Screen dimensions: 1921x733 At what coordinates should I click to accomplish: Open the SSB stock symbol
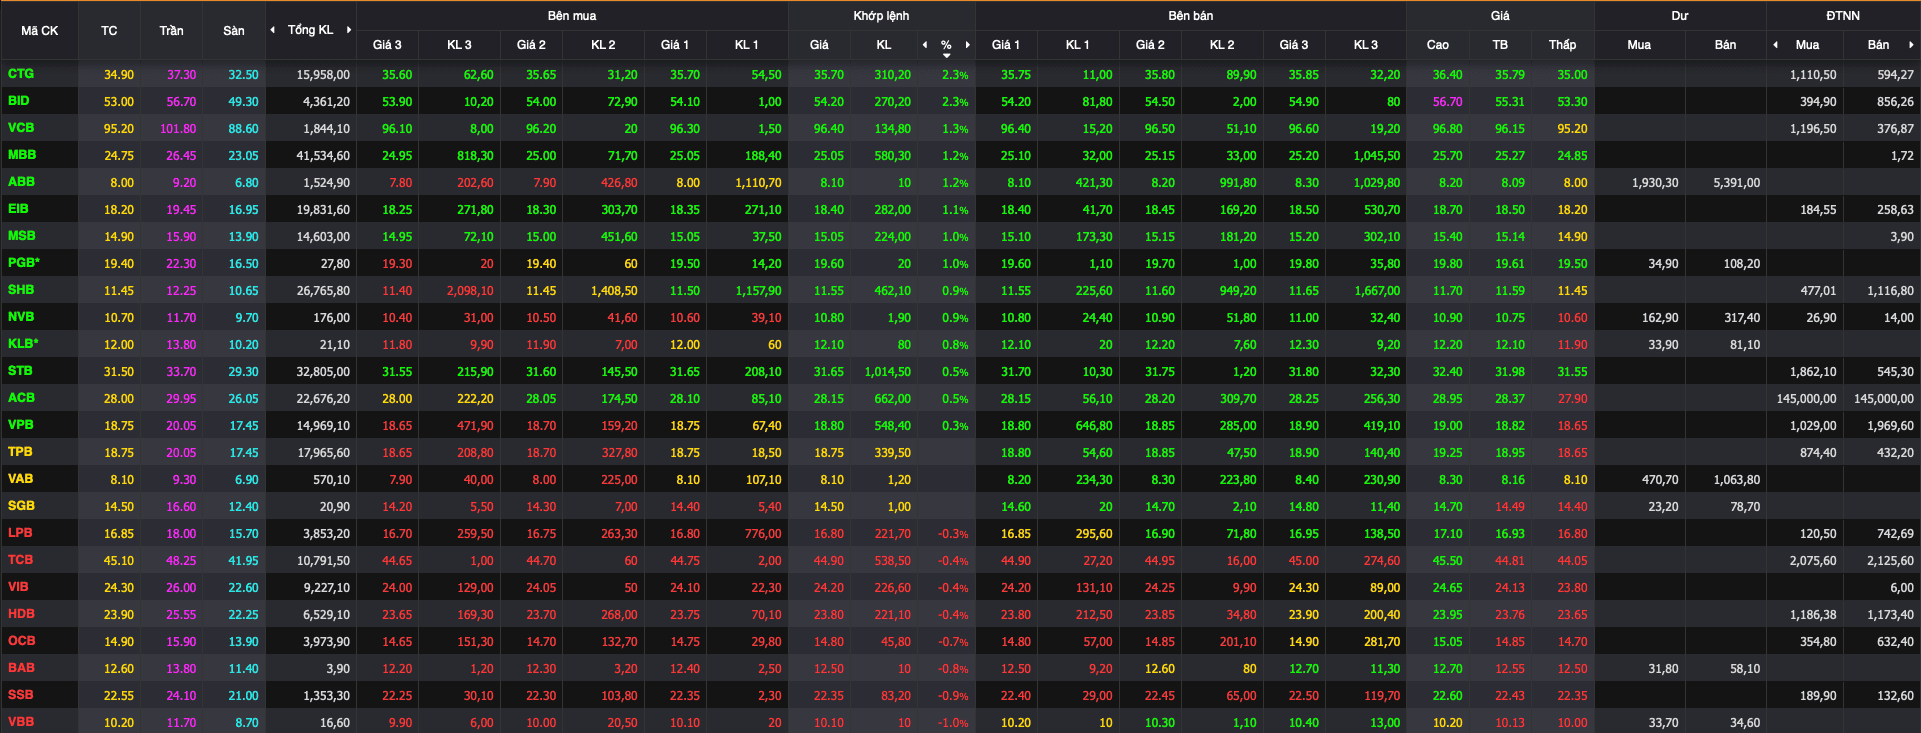pos(20,695)
